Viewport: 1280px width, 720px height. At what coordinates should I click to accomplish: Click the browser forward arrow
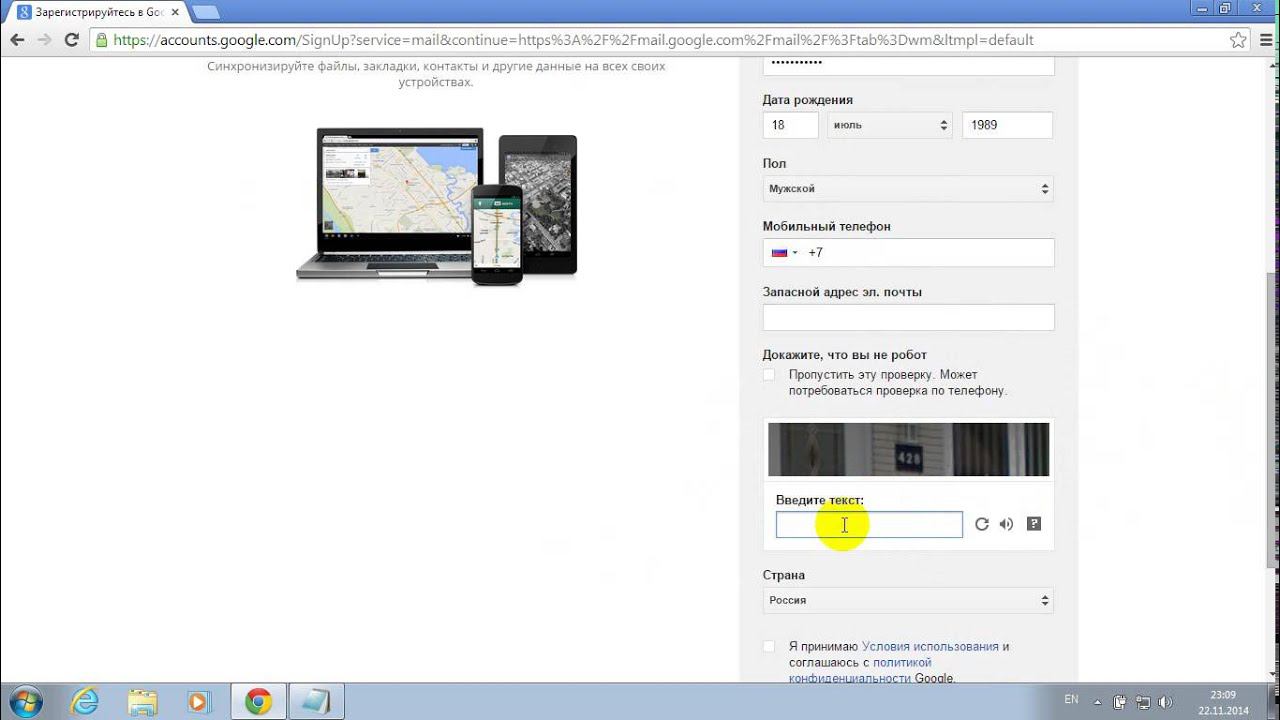click(44, 40)
